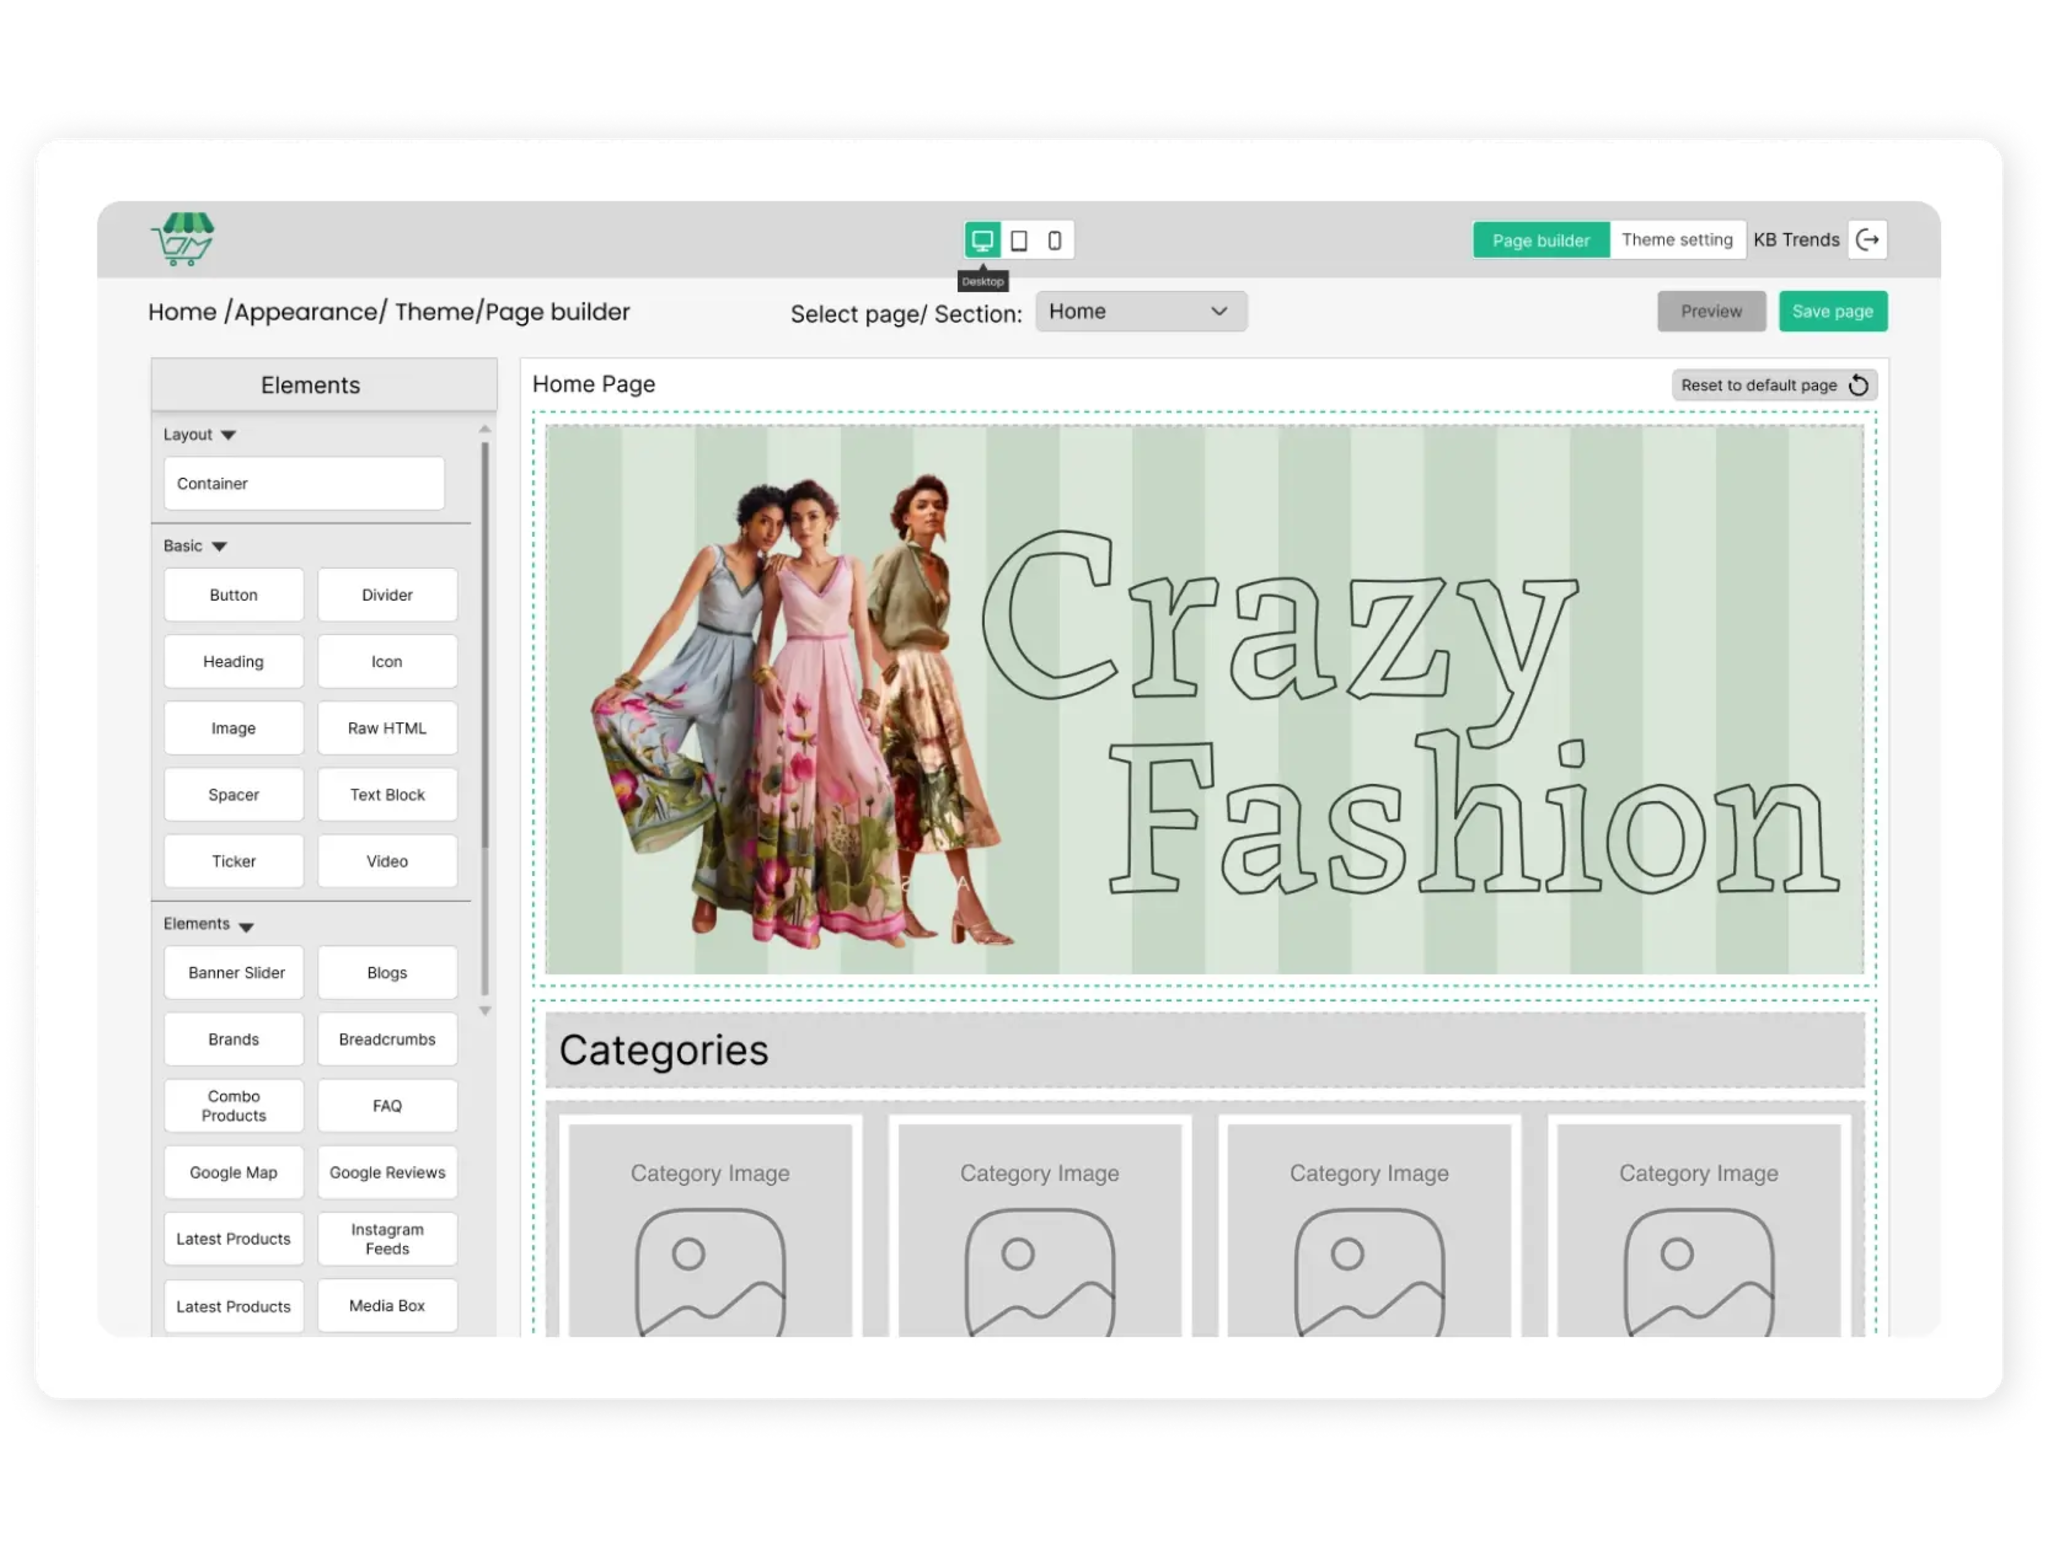Click the reset circular arrow icon
The image size is (2048, 1548).
pyautogui.click(x=1858, y=385)
